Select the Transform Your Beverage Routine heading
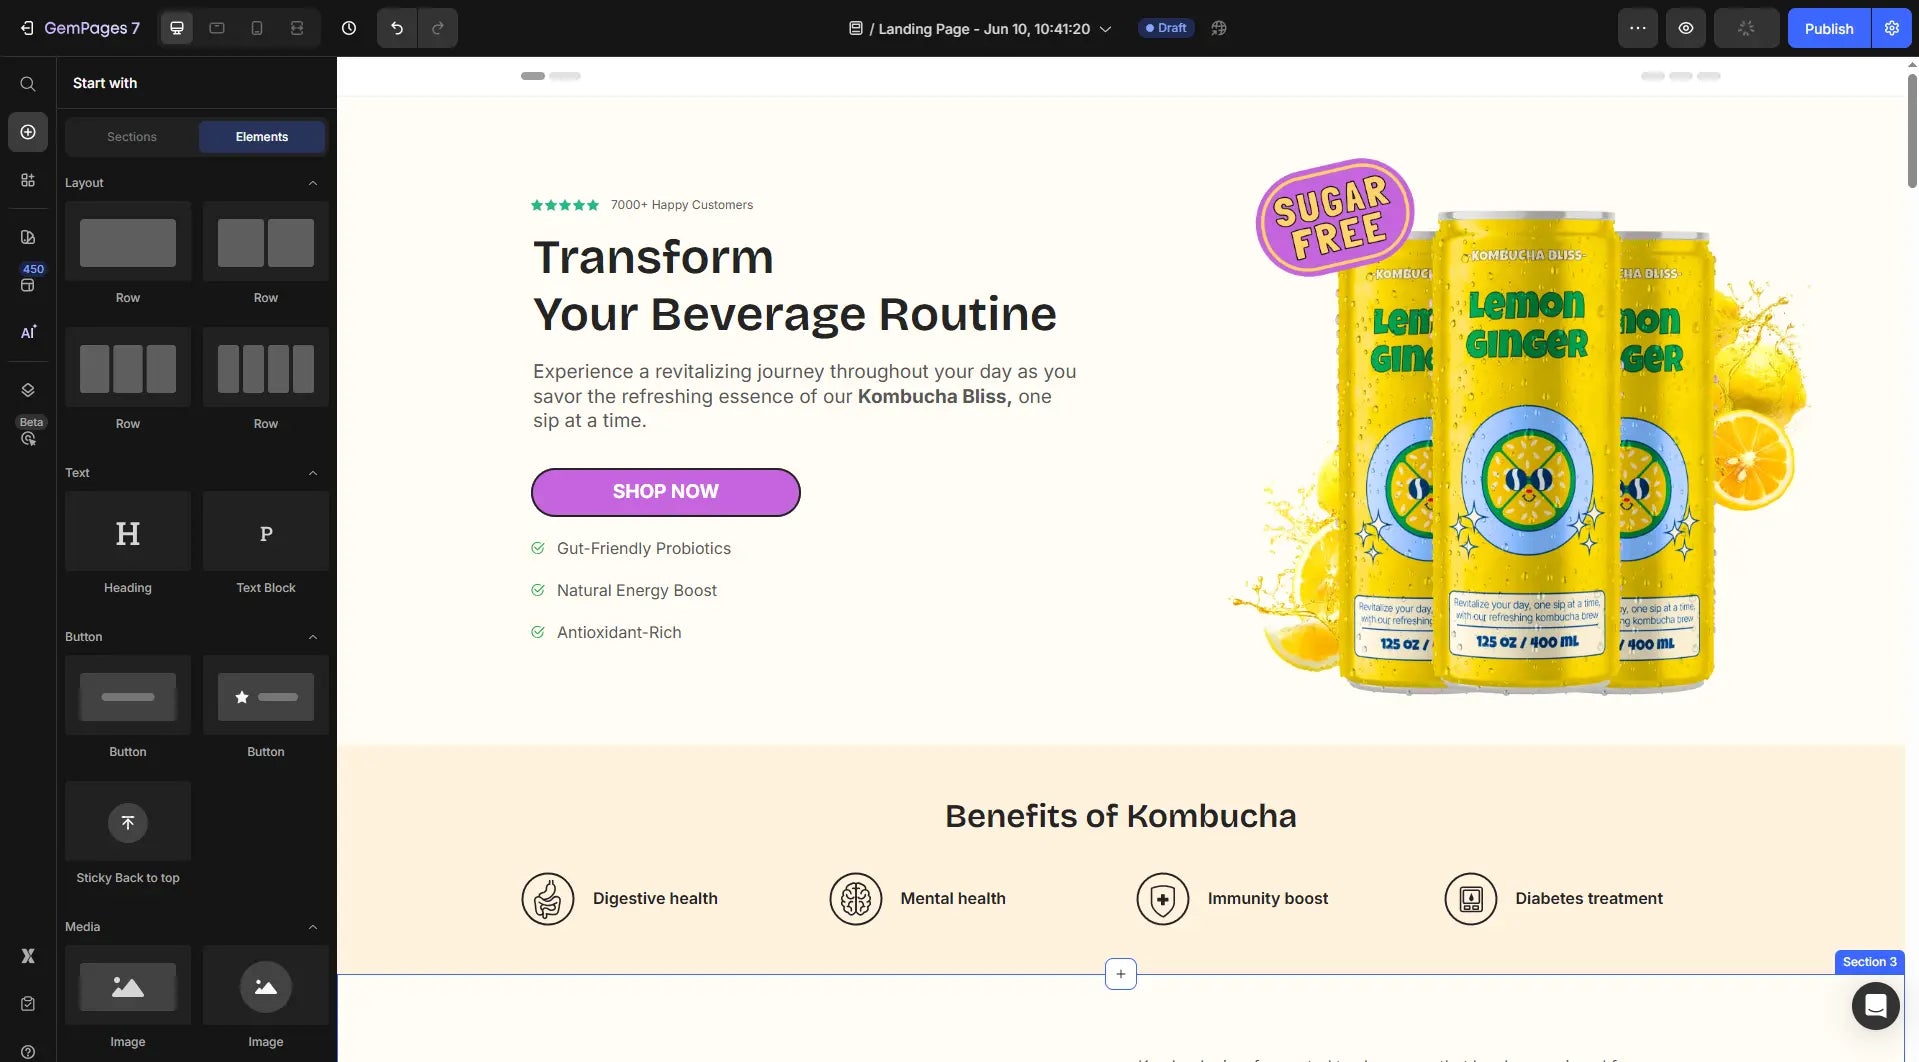Screen dimensions: 1919x1062 795,286
